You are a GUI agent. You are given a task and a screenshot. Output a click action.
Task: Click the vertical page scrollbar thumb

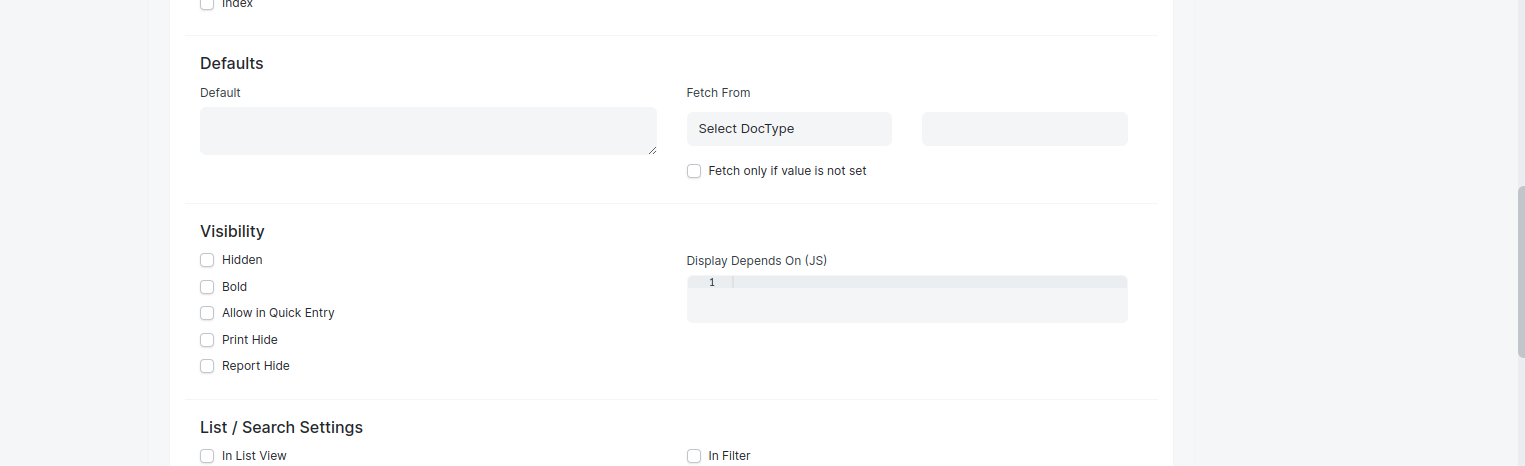click(1521, 272)
